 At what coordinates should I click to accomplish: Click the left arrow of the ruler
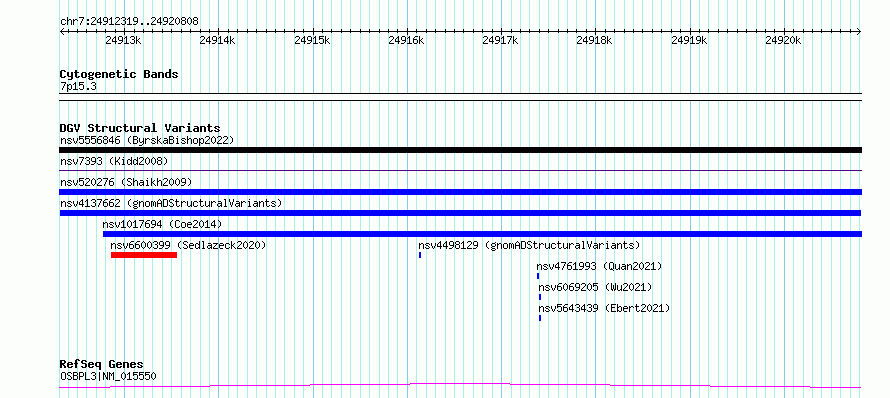coord(62,32)
